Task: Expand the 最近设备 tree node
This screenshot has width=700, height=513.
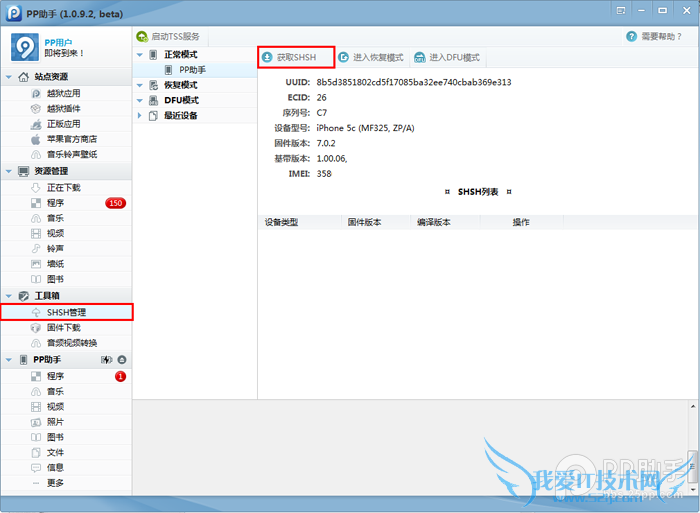Action: tap(140, 116)
